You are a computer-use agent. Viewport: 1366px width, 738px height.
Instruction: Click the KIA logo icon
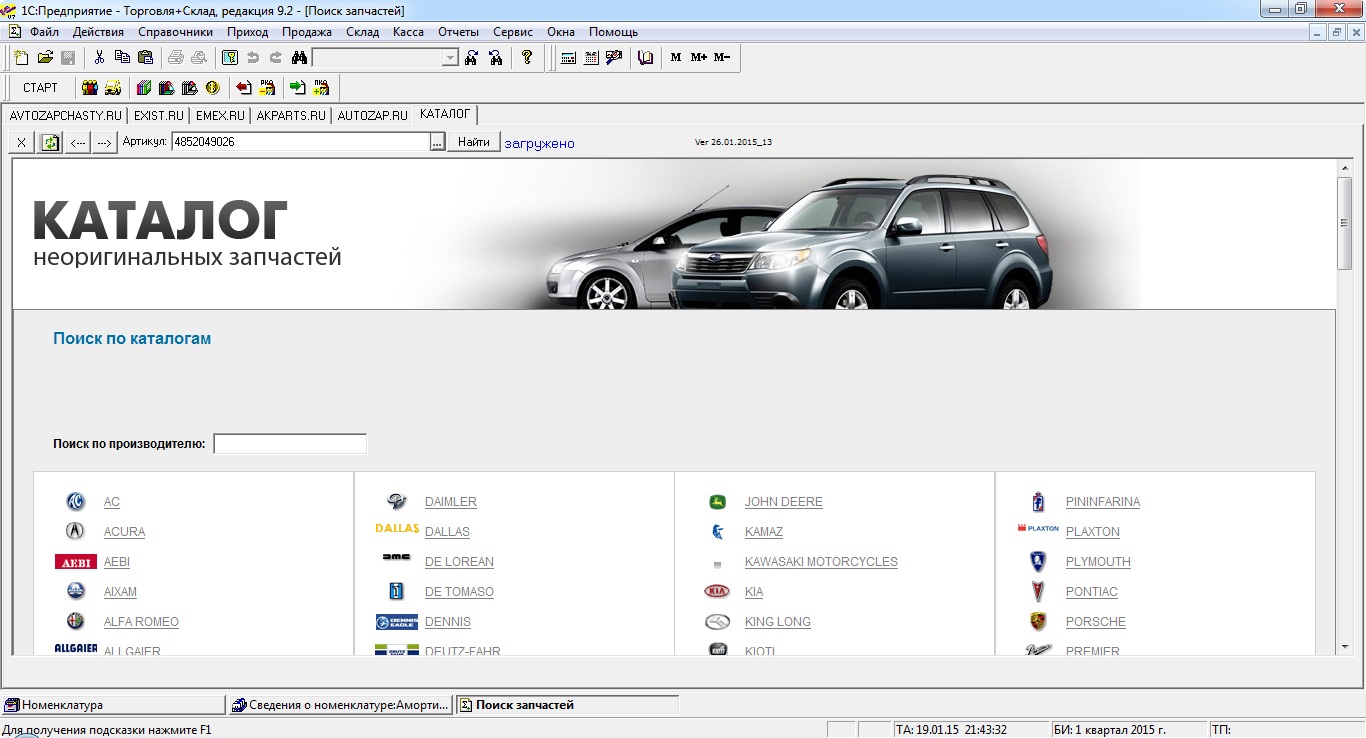717,592
